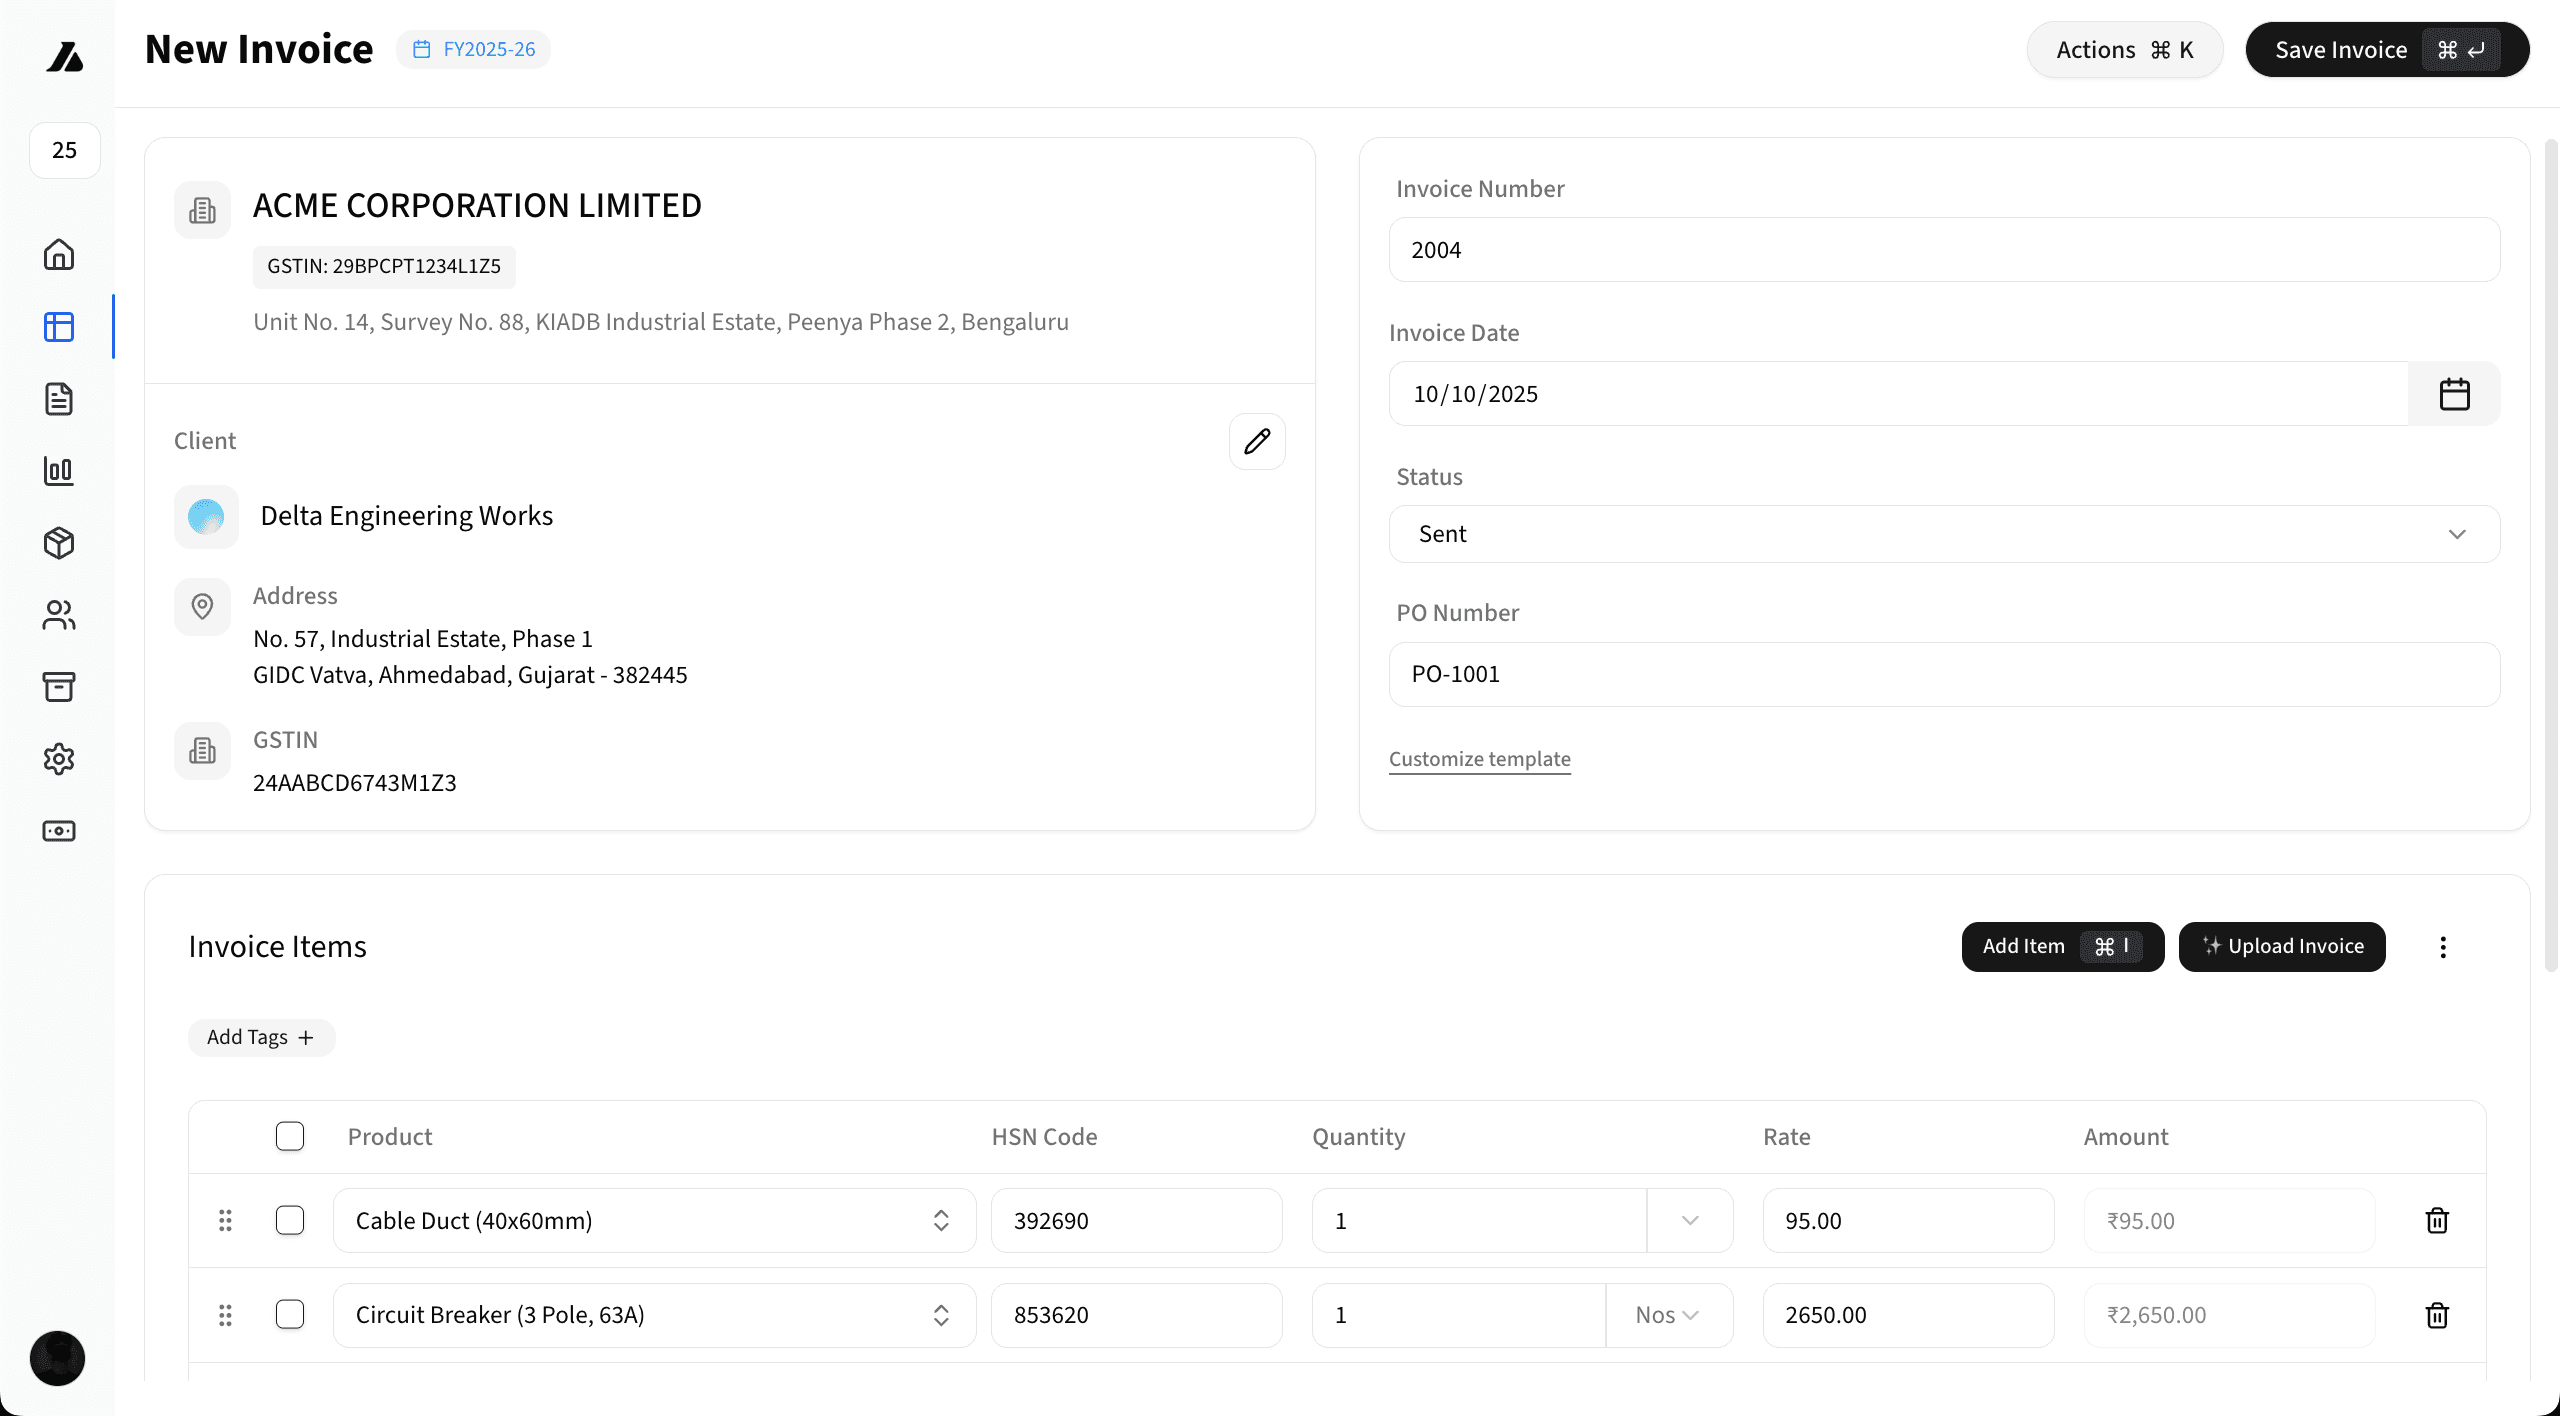This screenshot has width=2560, height=1416.
Task: Delete the Circuit Breaker row with trash icon
Action: coord(2437,1315)
